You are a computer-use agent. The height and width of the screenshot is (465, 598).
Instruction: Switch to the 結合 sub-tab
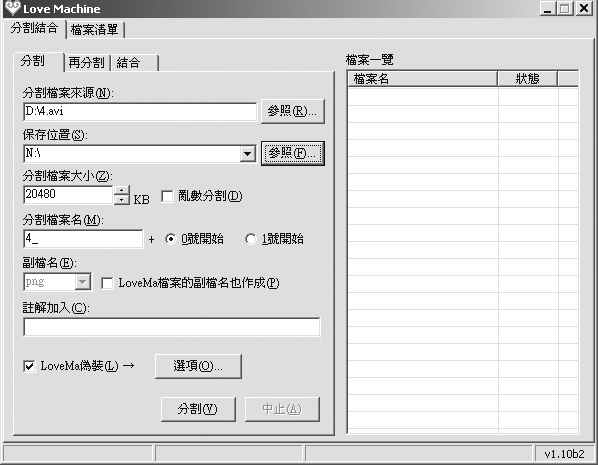tap(134, 63)
